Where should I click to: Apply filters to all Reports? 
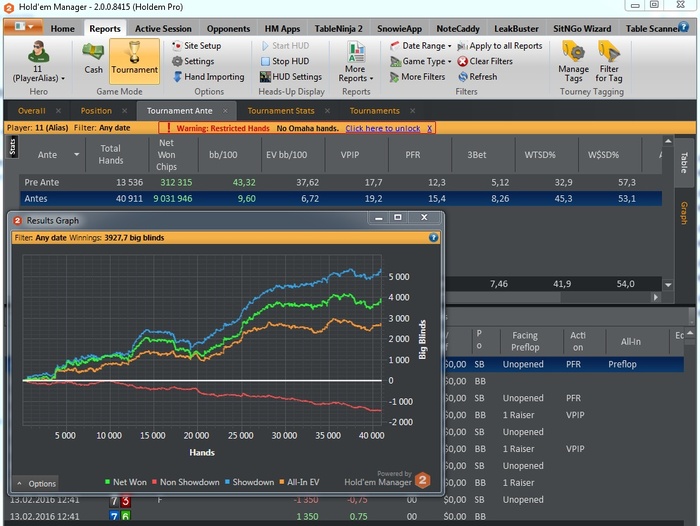tap(500, 46)
